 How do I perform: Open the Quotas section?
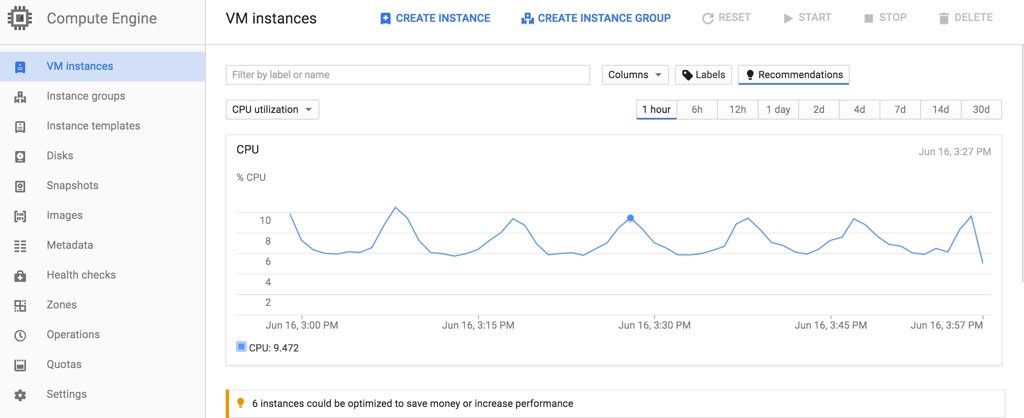point(103,364)
